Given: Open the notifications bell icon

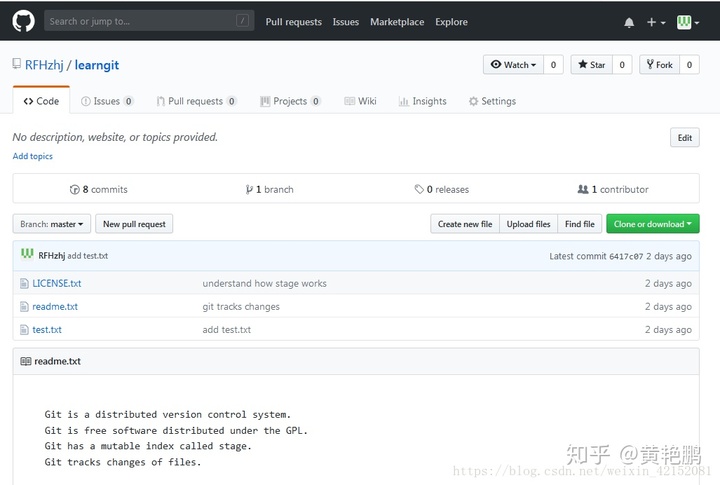Looking at the screenshot, I should click(629, 22).
